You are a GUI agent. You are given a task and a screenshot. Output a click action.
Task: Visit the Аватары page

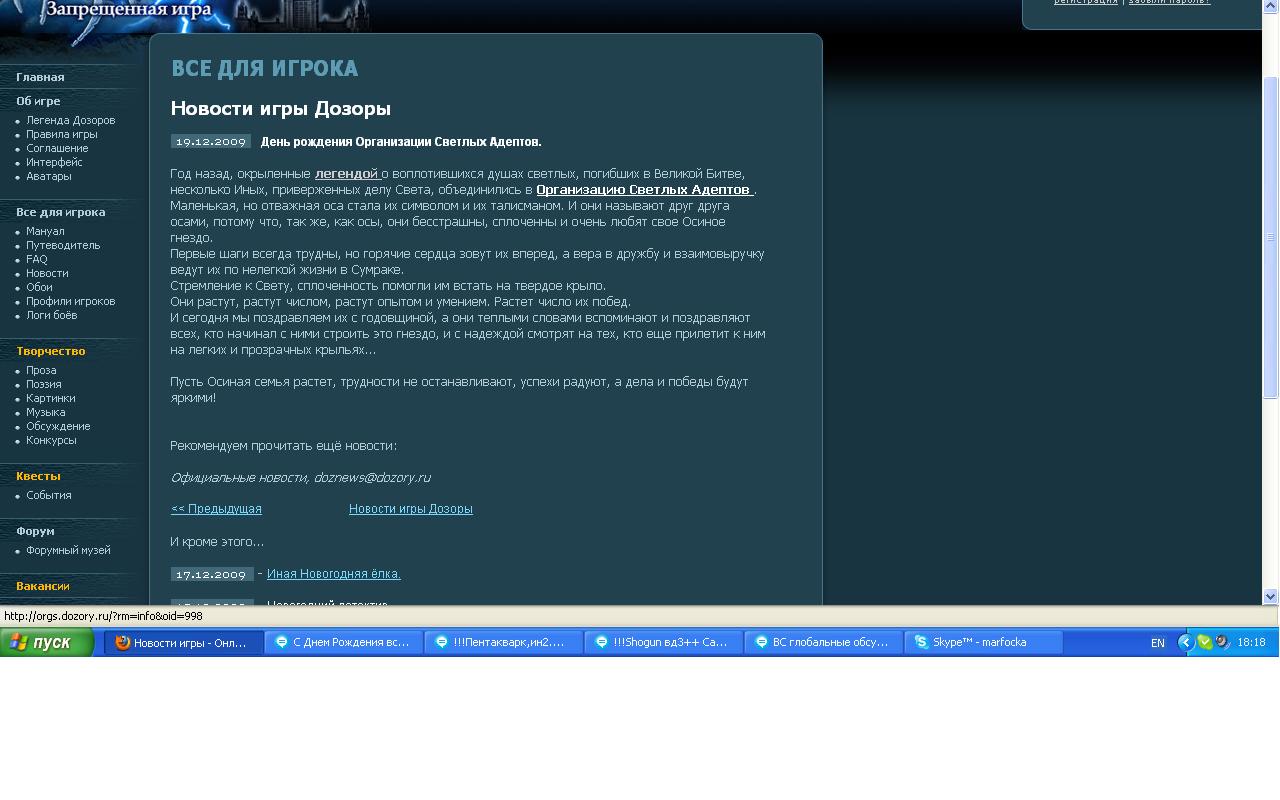click(49, 176)
